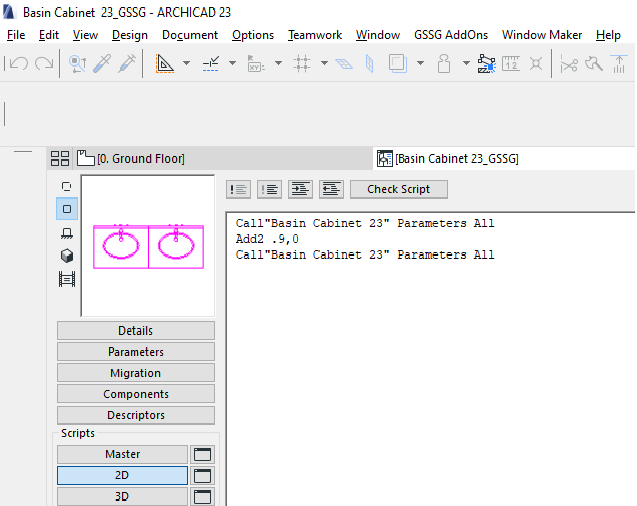Open the Migration section

point(136,373)
